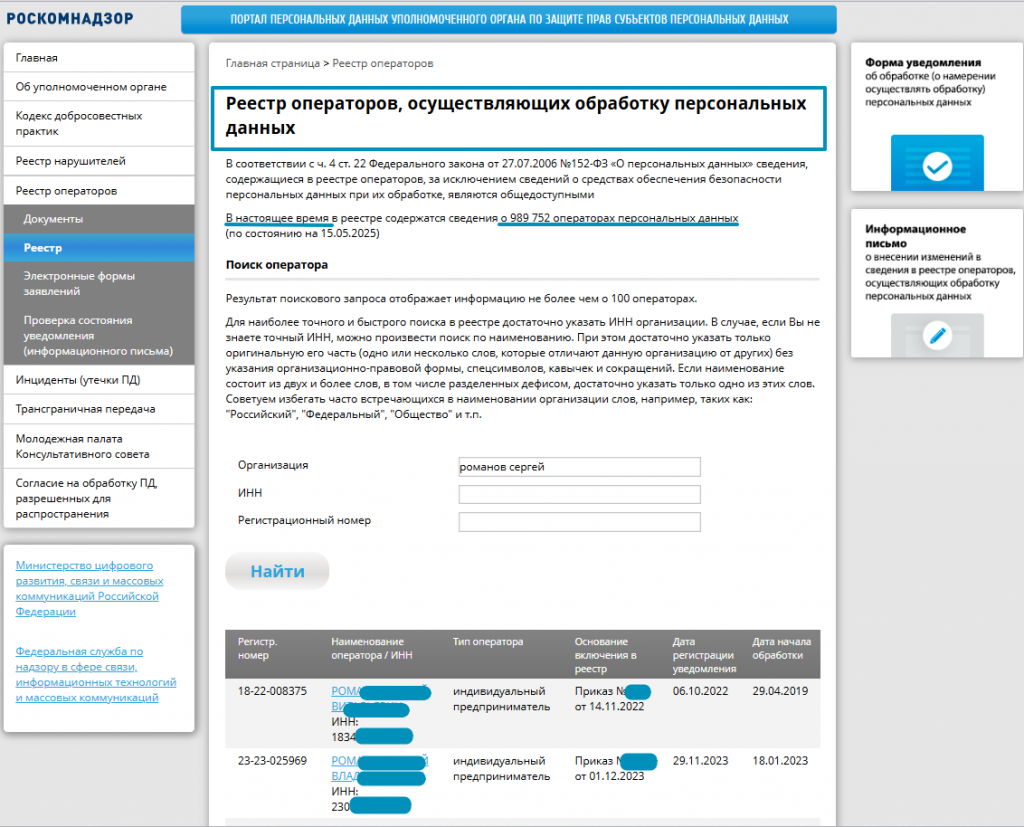Open Форма уведомления card title
The width and height of the screenshot is (1024, 827).
tap(923, 63)
